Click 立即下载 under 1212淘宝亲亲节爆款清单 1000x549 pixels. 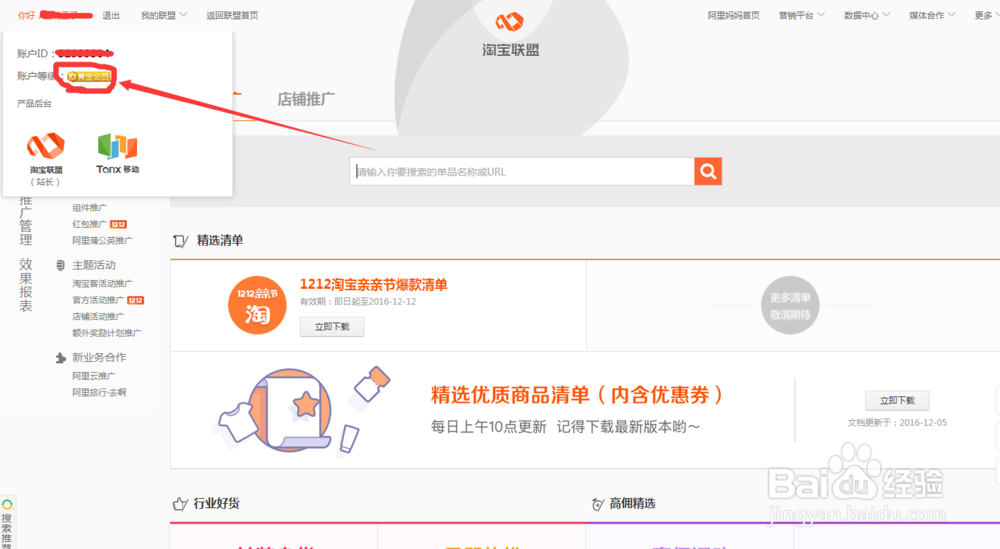332,327
